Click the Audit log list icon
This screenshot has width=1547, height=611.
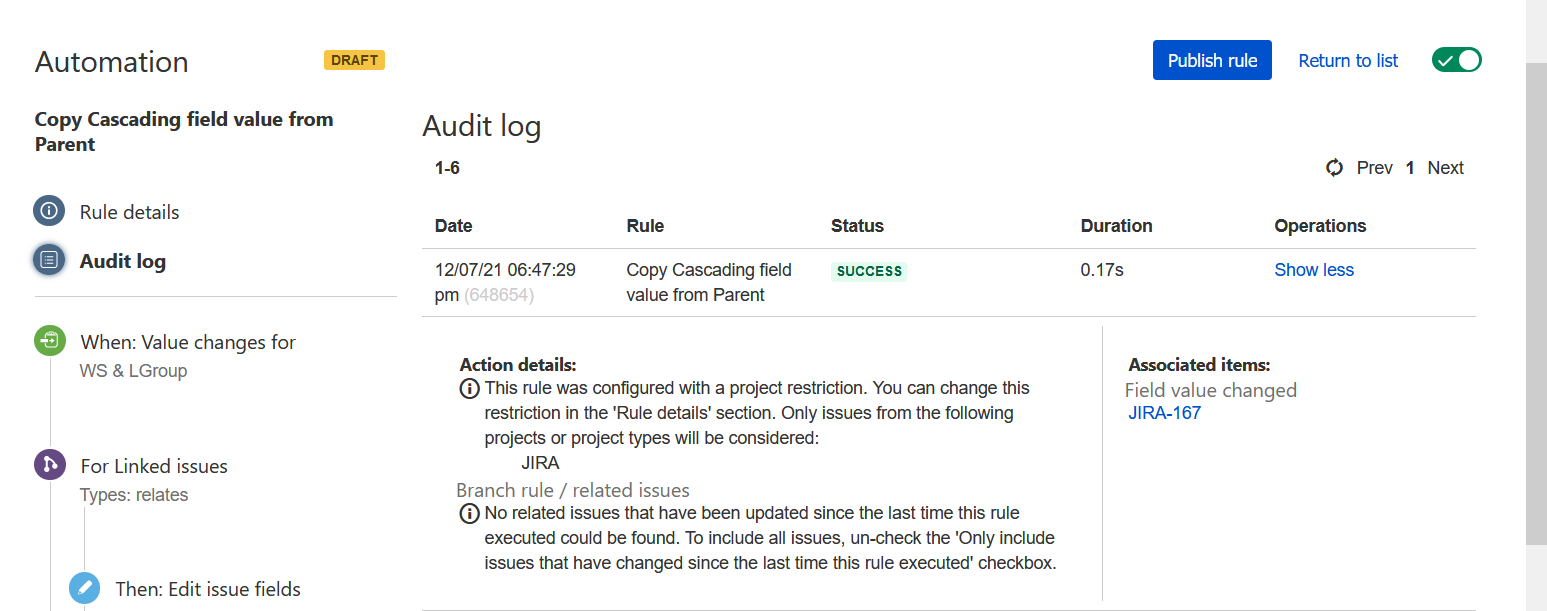(x=50, y=261)
